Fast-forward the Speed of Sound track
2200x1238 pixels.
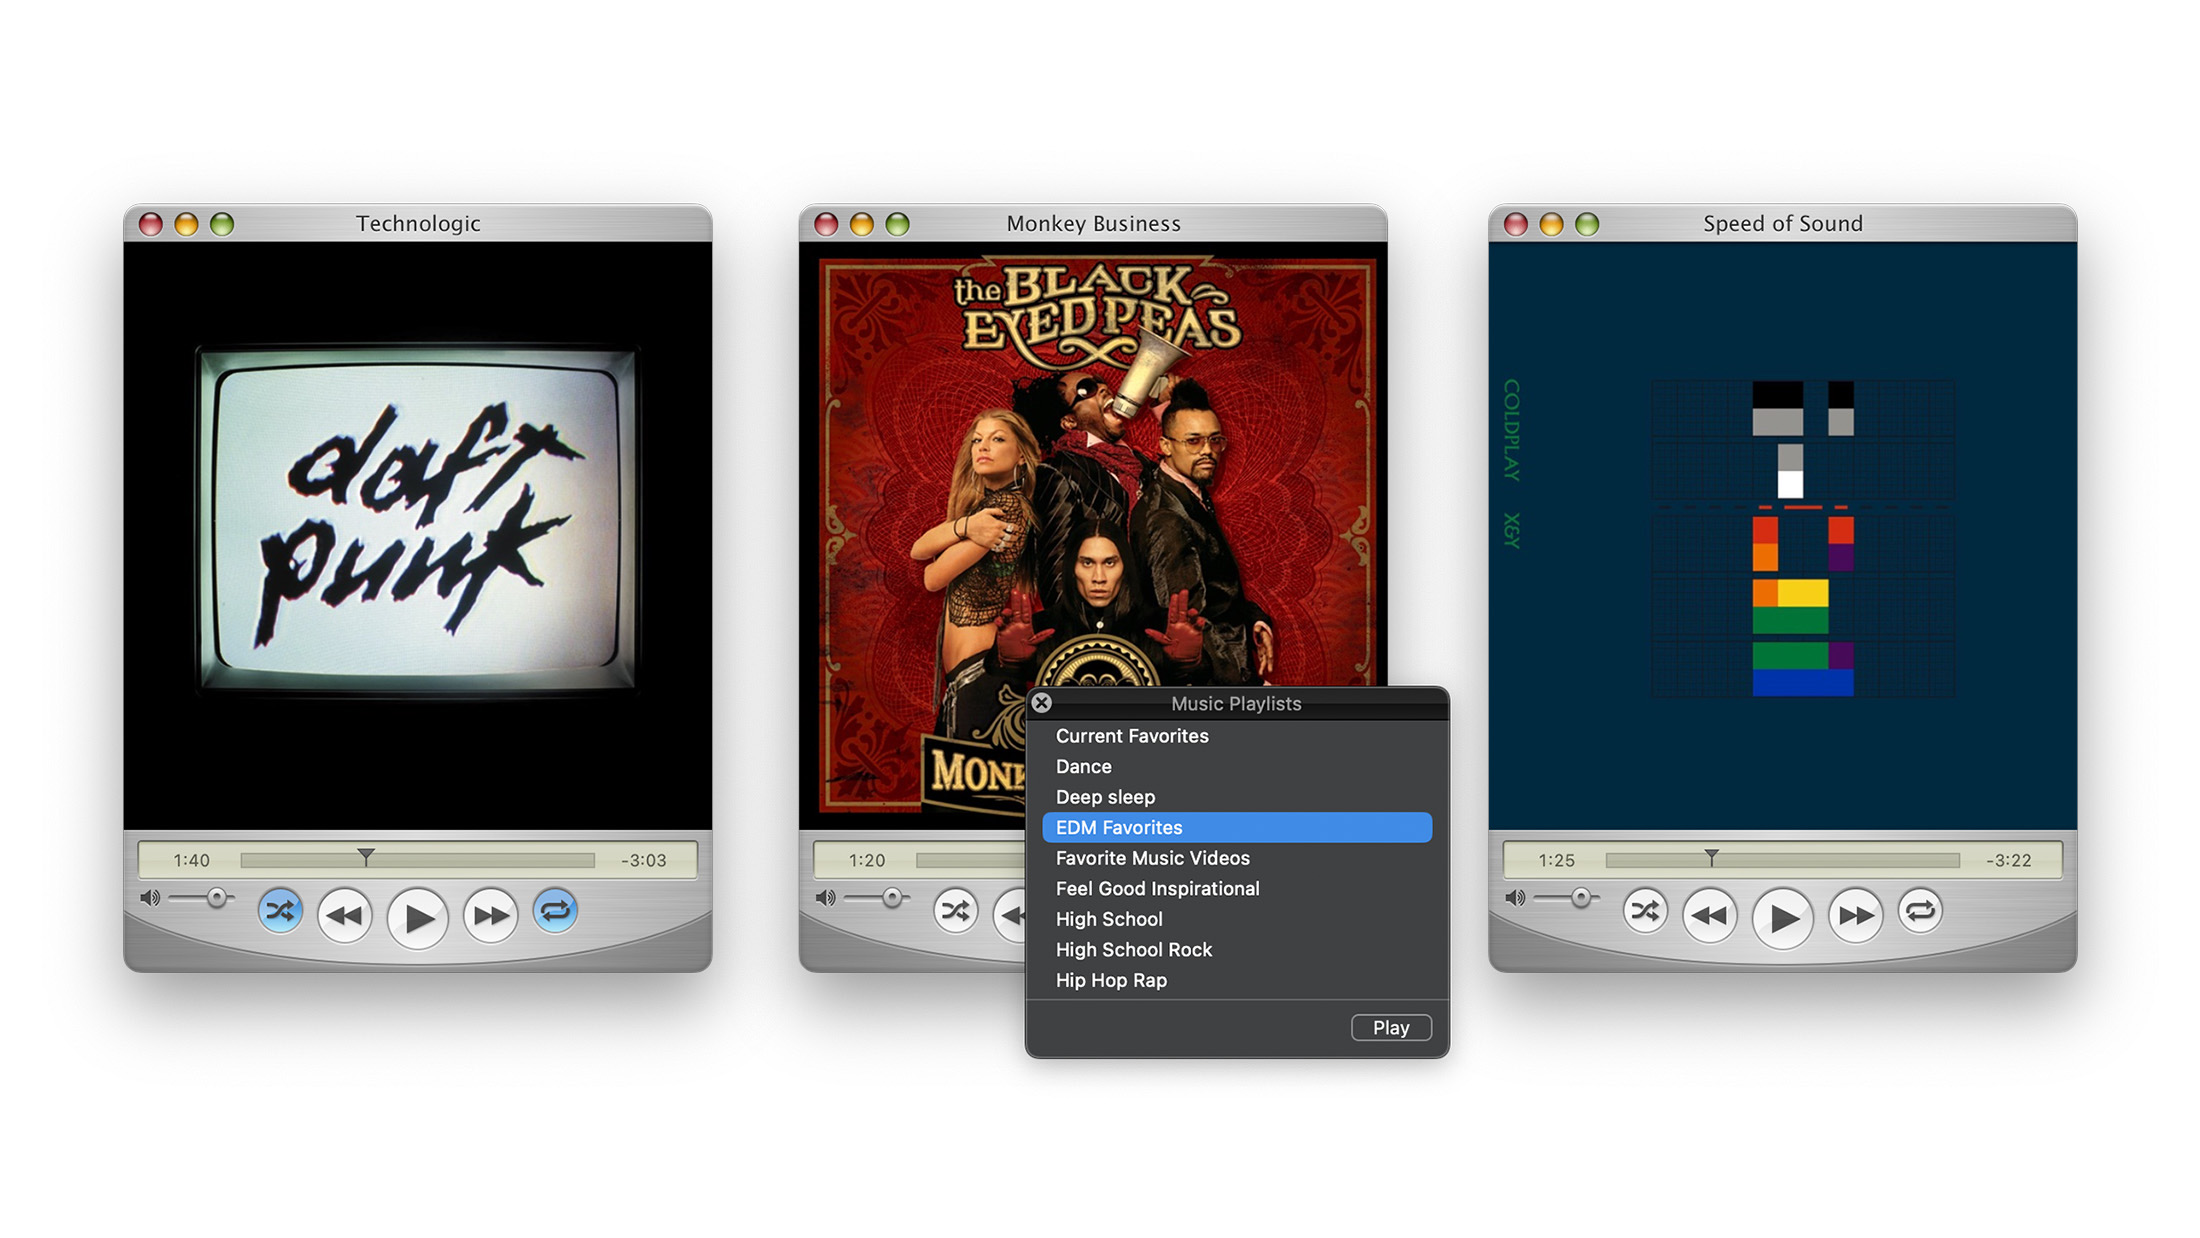(1856, 915)
